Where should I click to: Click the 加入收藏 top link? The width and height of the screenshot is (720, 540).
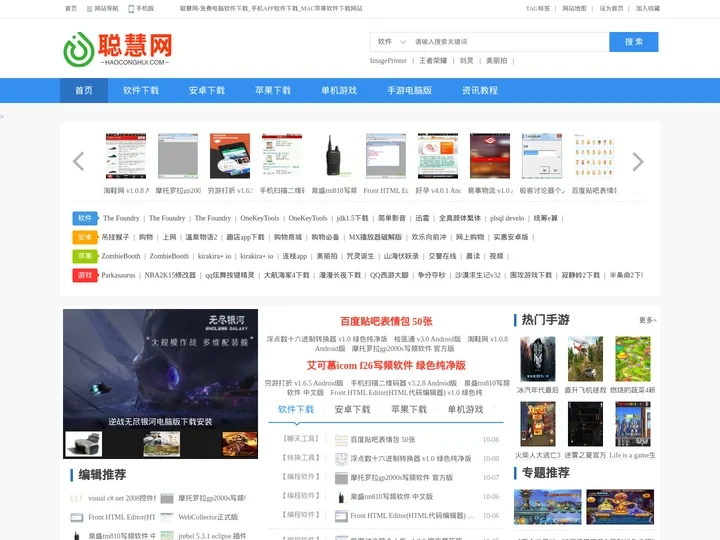coord(647,8)
